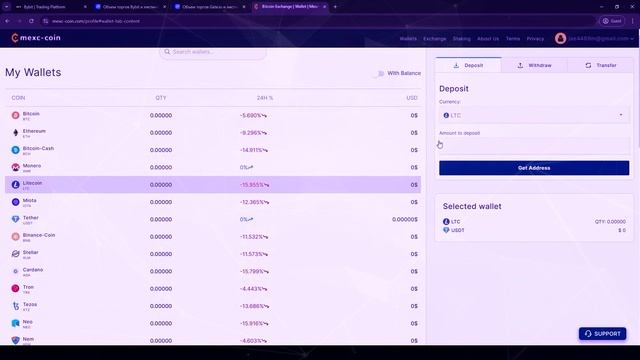Click the Bitcoin coin icon
The image size is (640, 360).
pos(16,116)
